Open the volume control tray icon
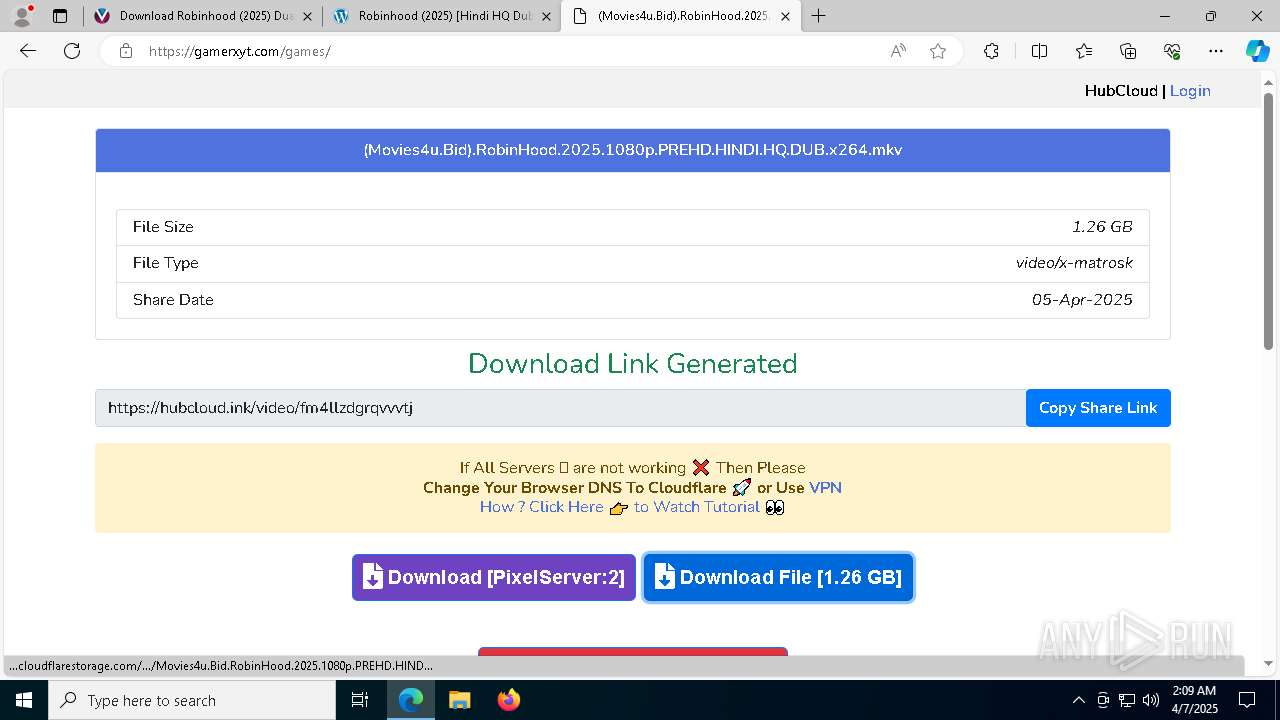This screenshot has width=1280, height=720. click(1151, 700)
